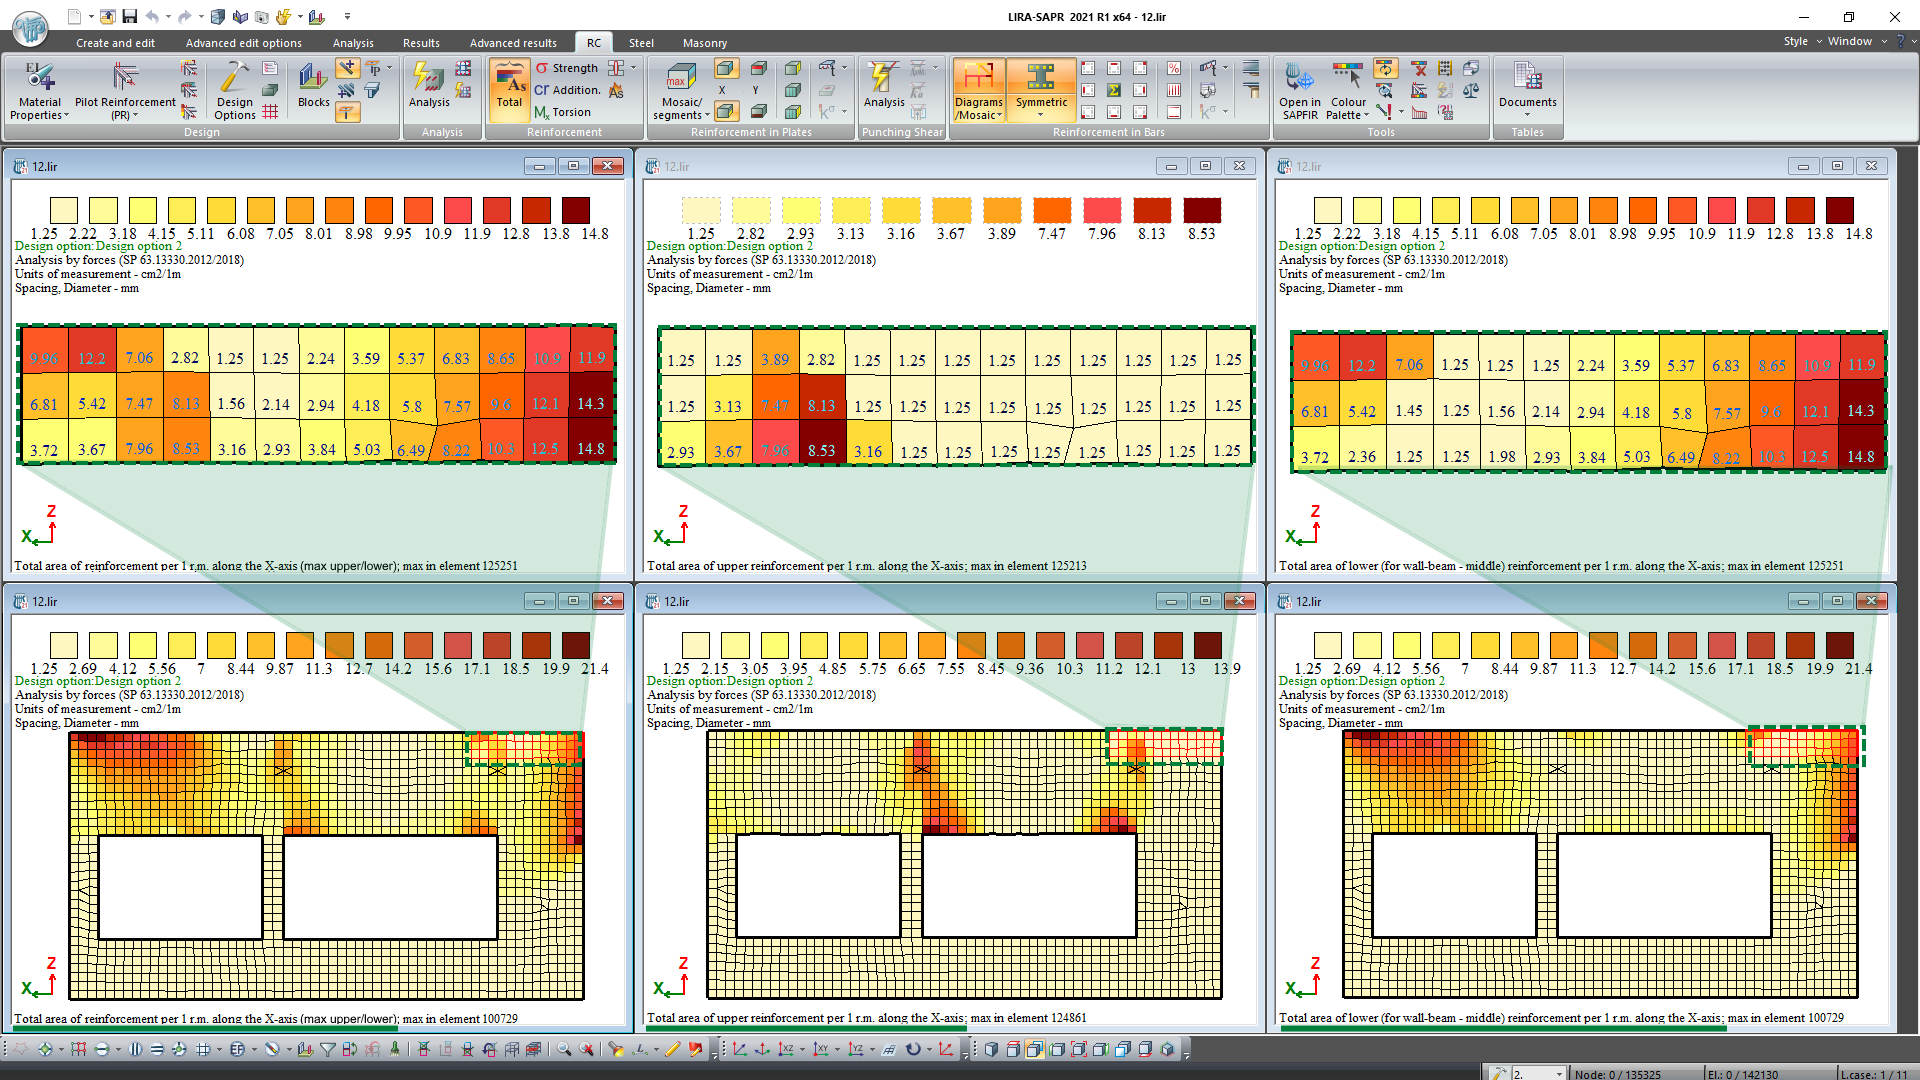The height and width of the screenshot is (1080, 1920).
Task: Switch to the Steel ribbon tab
Action: click(x=641, y=43)
